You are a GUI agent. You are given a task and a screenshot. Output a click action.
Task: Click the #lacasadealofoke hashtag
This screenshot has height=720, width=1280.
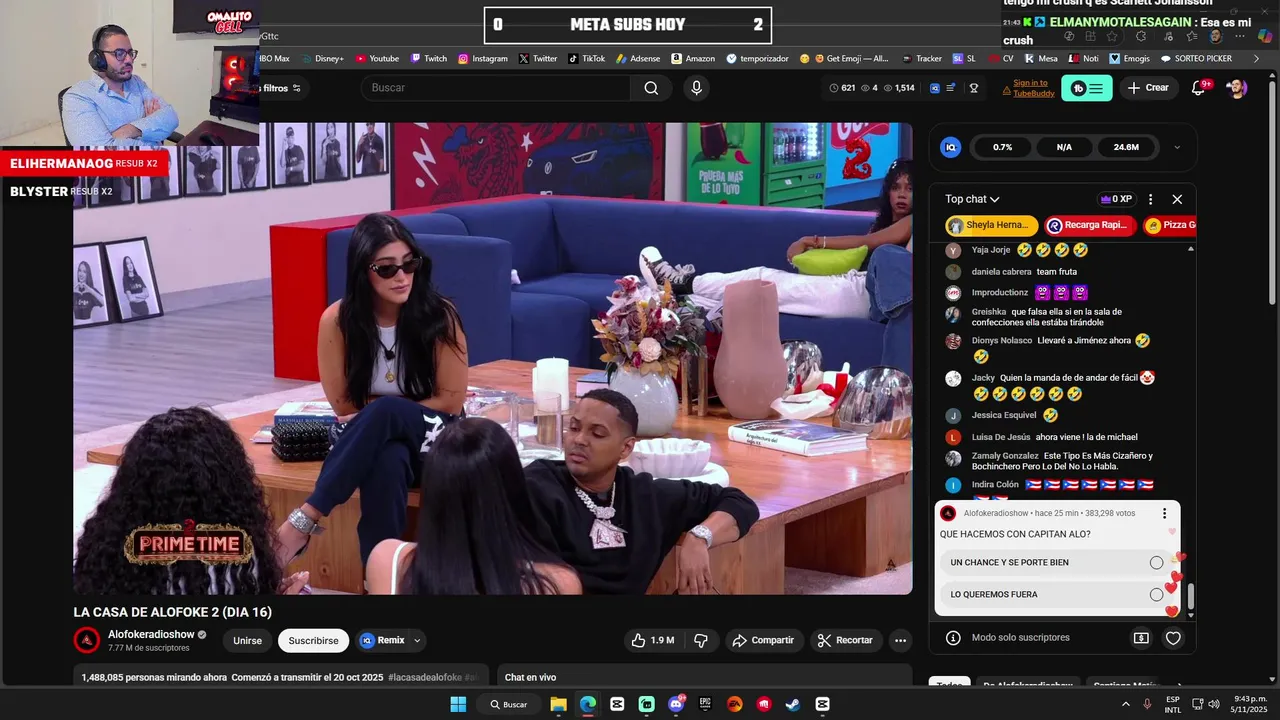pyautogui.click(x=425, y=677)
